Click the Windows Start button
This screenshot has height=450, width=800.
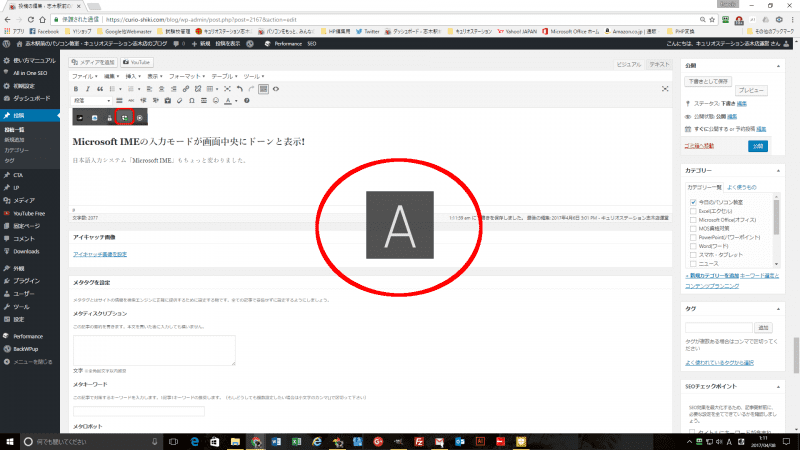10,442
